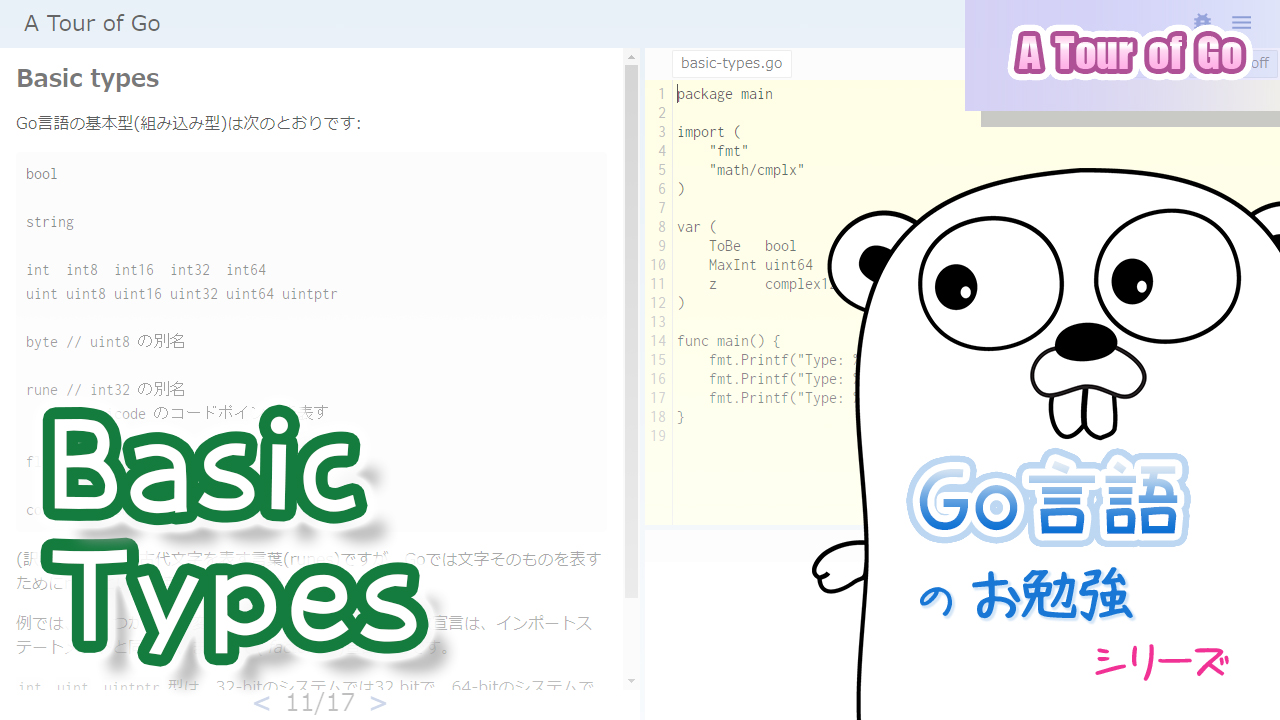1280x720 pixels.
Task: Click the scrollbar up arrow in lesson pane
Action: pyautogui.click(x=631, y=58)
